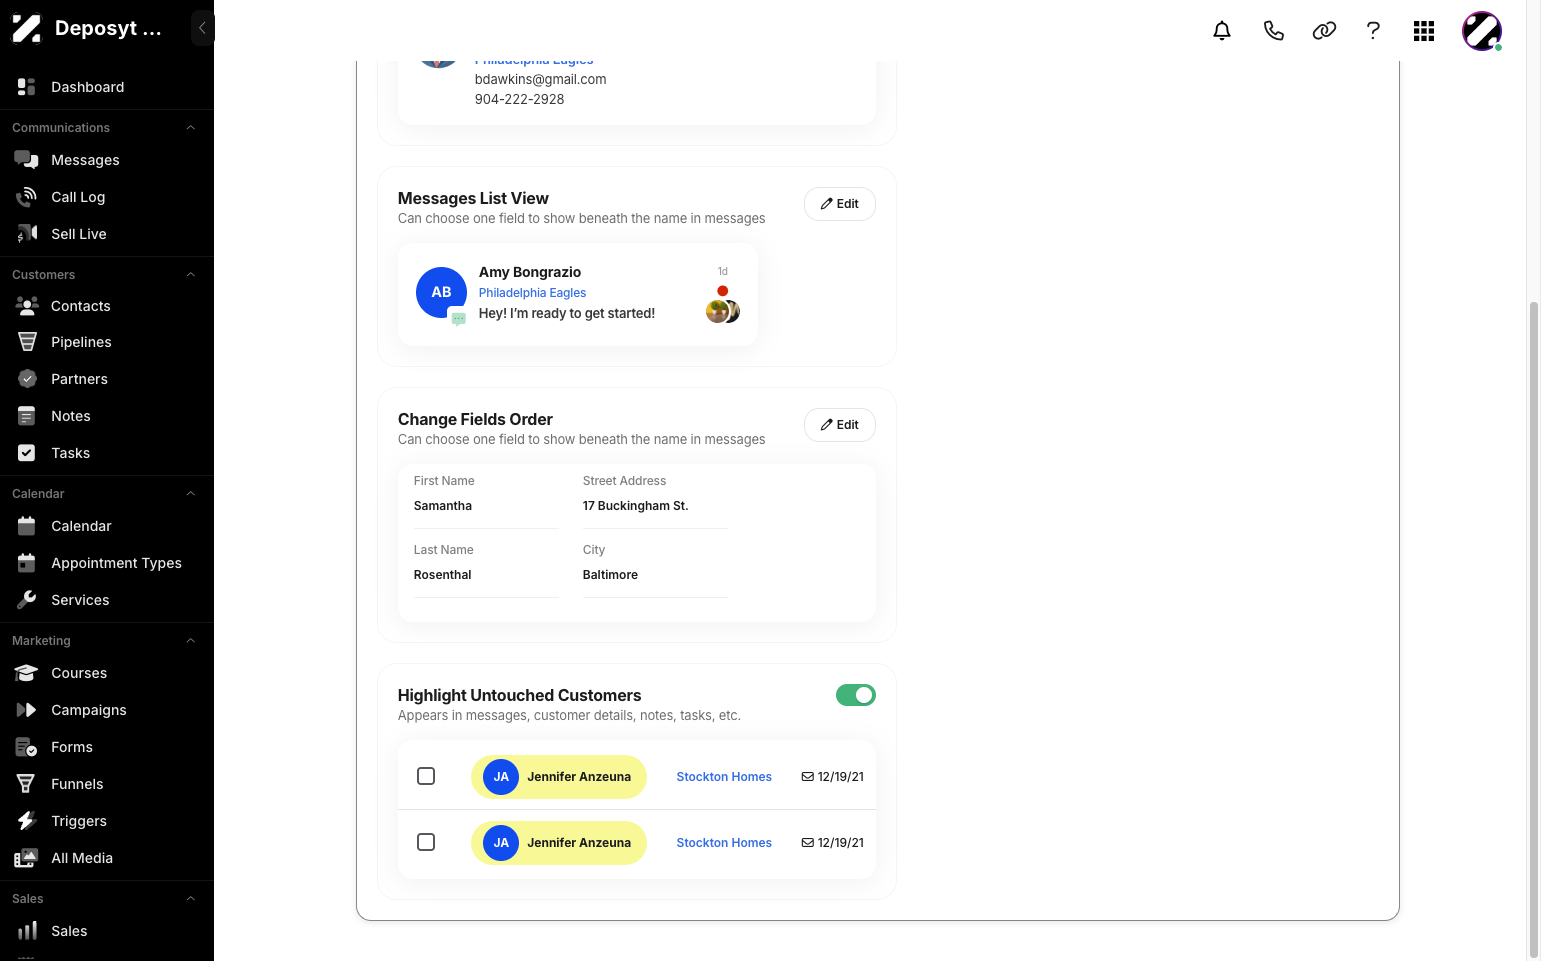Click the Campaigns play icon

pyautogui.click(x=27, y=710)
